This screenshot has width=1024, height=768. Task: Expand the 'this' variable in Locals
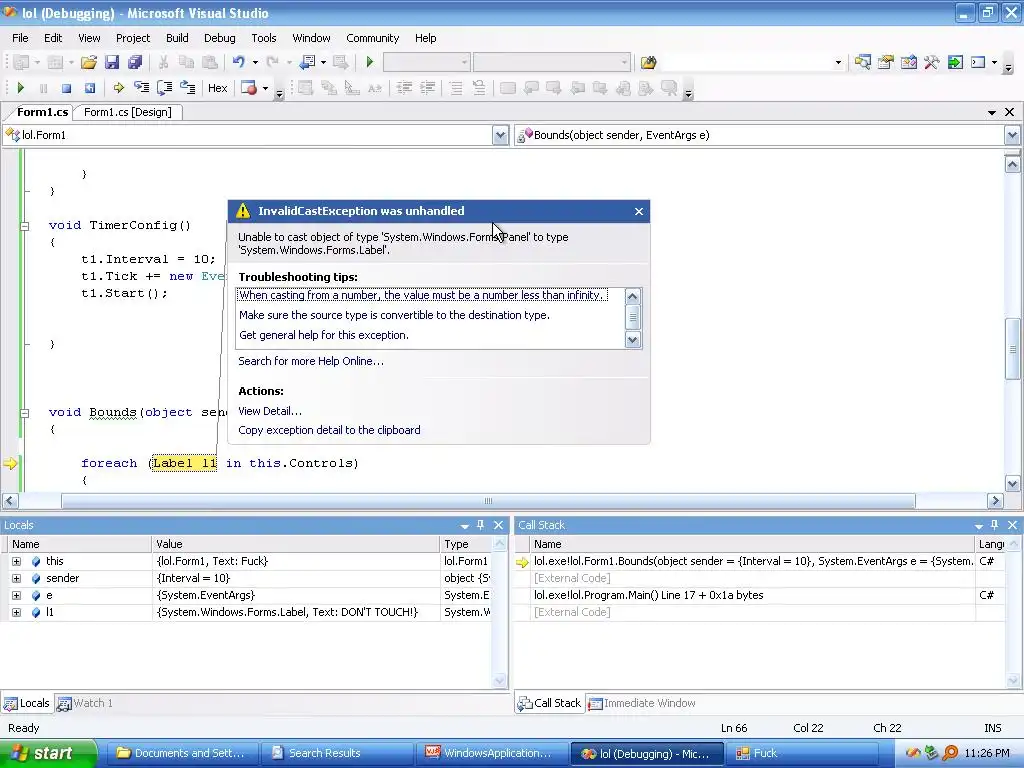(x=16, y=562)
